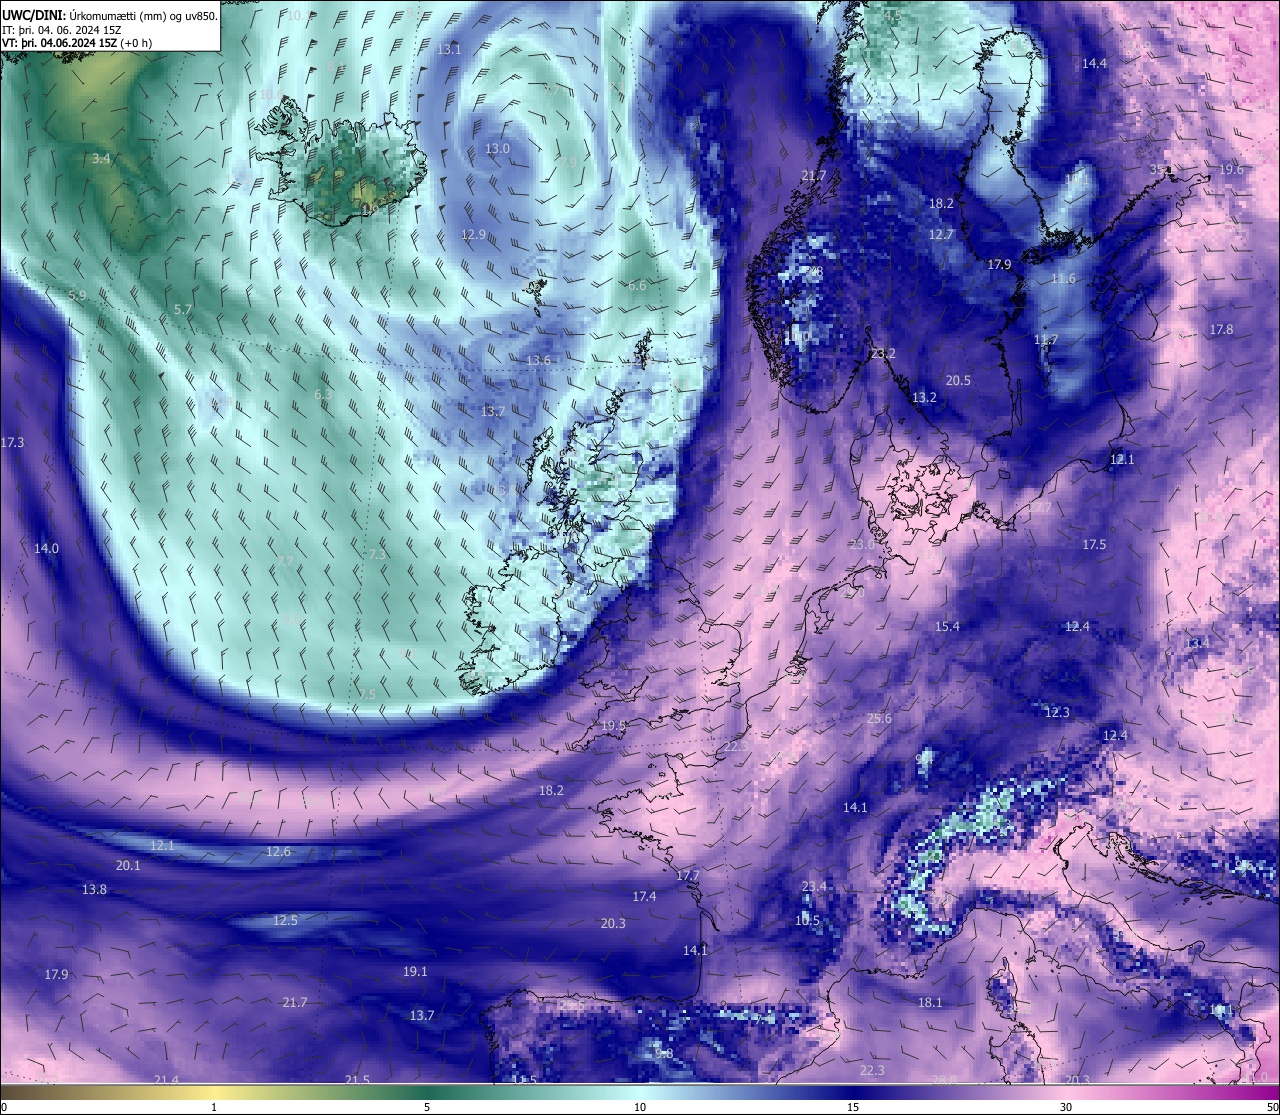Click the 25.6 value label
The width and height of the screenshot is (1280, 1115).
[x=879, y=718]
